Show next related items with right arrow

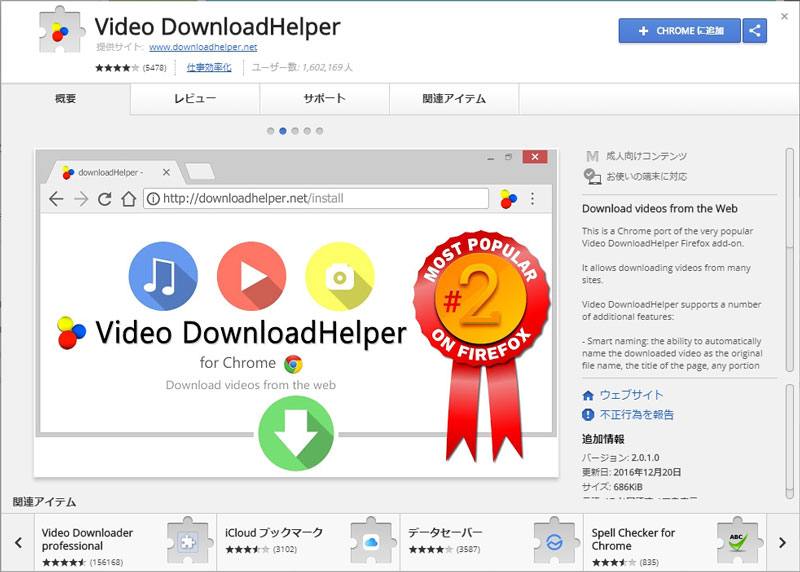782,542
